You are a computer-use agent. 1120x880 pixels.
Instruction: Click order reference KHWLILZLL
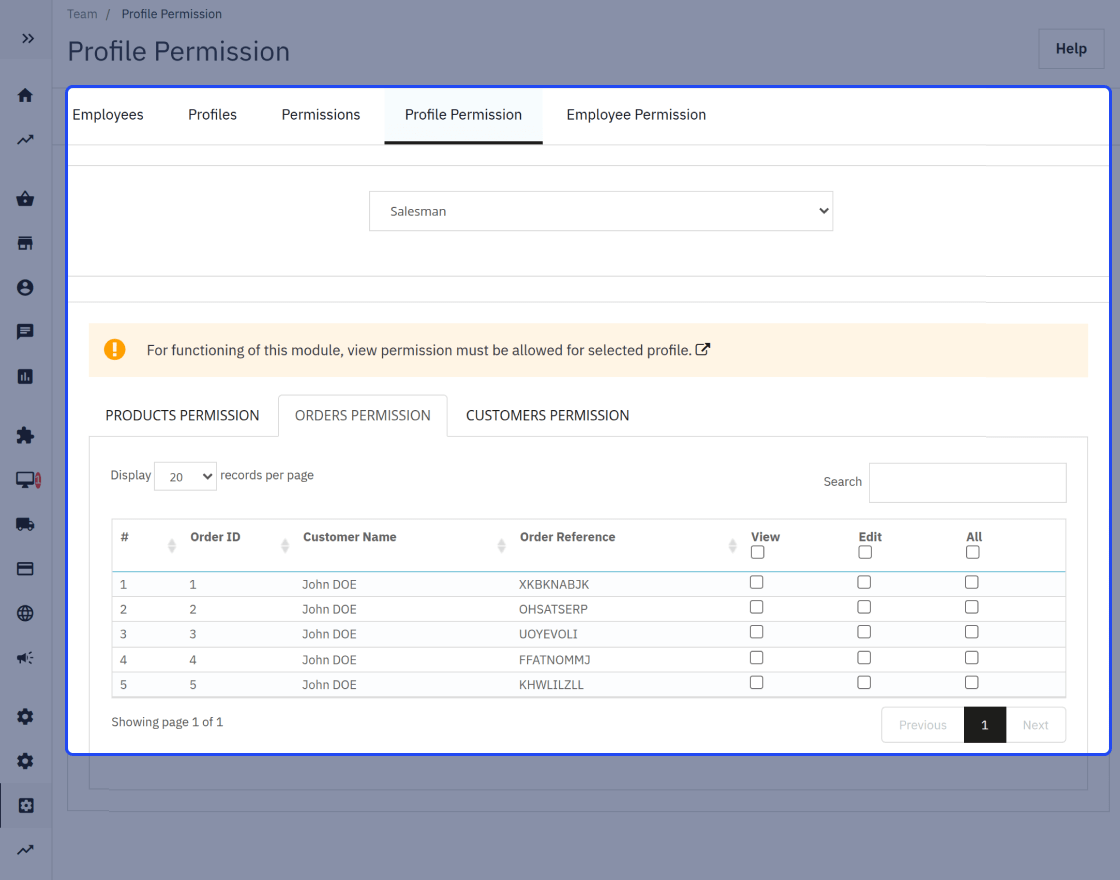[x=551, y=684]
